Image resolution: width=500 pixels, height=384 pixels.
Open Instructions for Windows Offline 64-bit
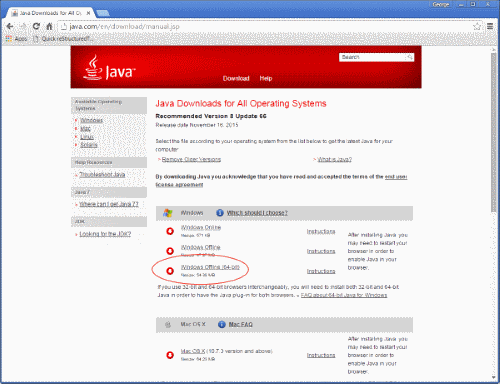pyautogui.click(x=321, y=271)
